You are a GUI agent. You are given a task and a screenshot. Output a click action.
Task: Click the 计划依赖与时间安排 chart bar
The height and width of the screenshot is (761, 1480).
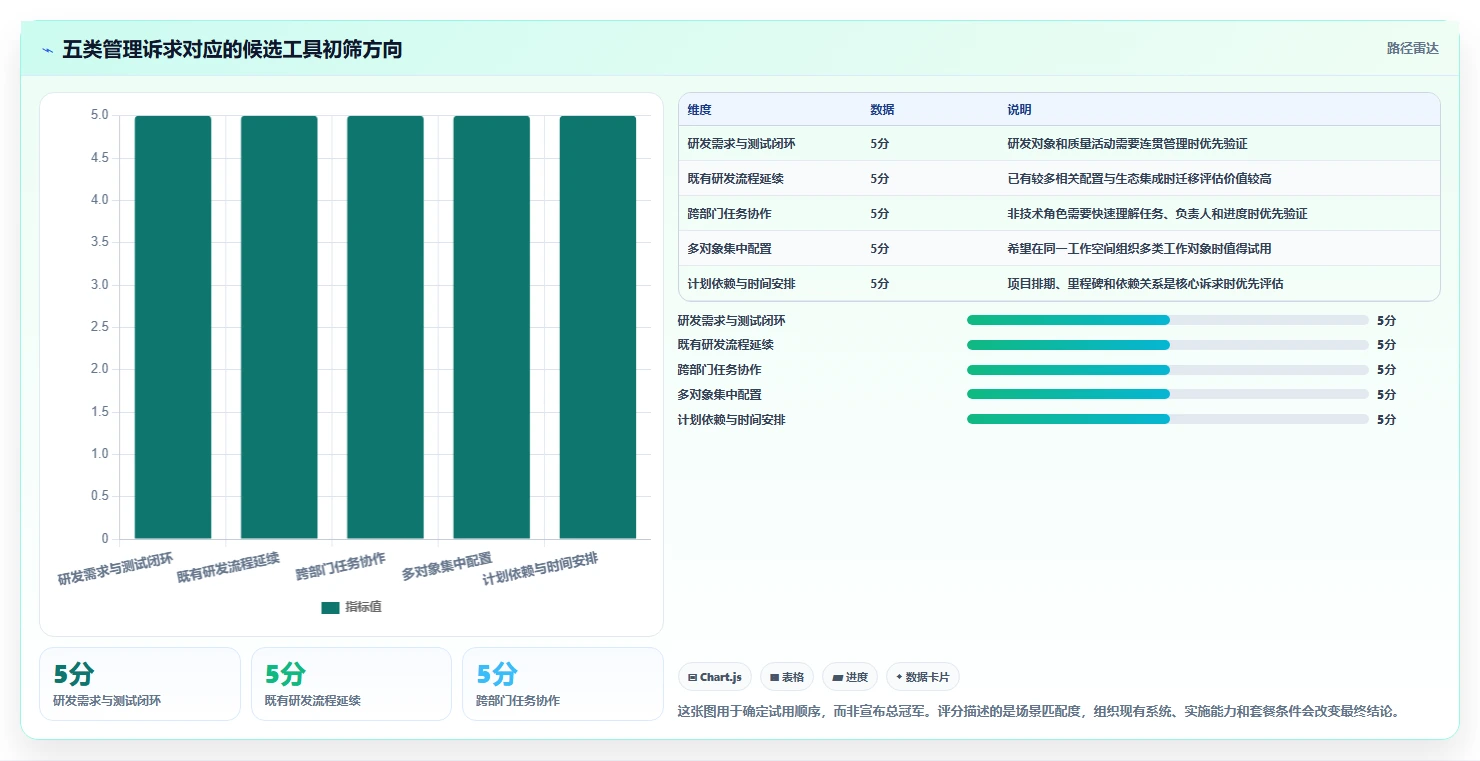(598, 327)
